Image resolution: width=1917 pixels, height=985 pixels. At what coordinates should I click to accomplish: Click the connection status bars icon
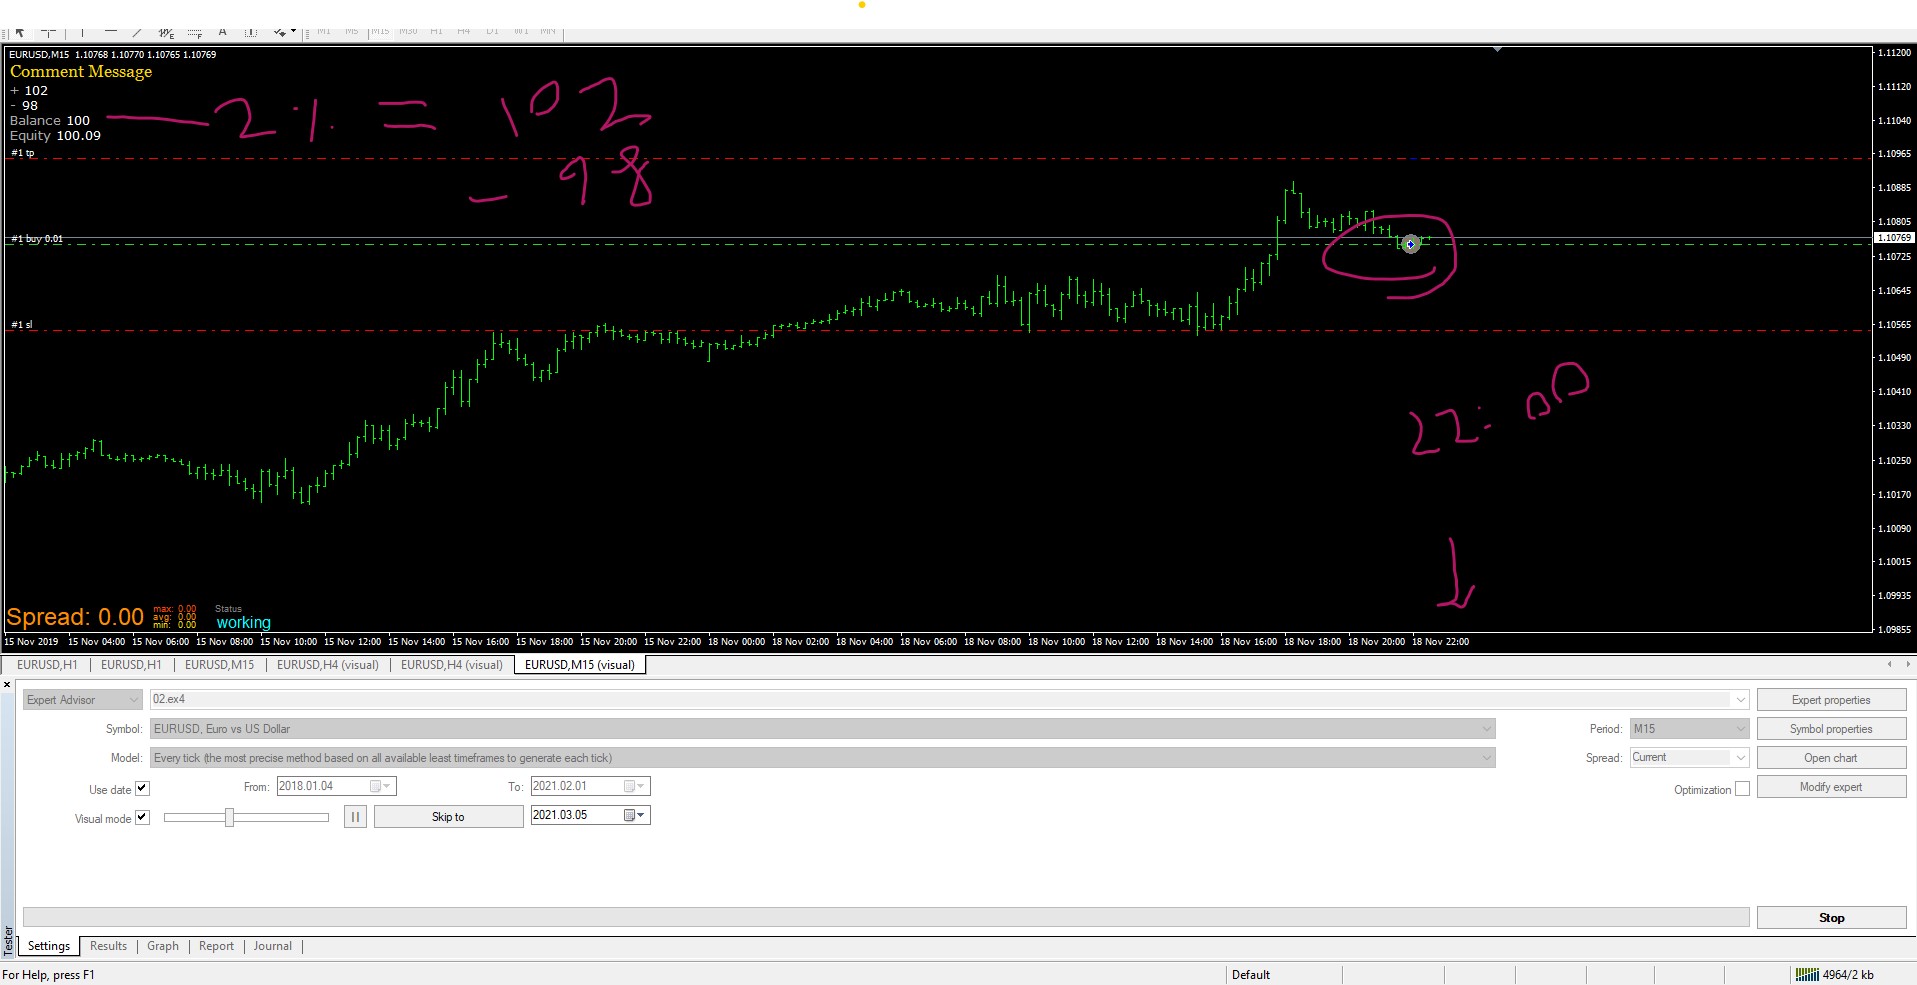[x=1807, y=974]
